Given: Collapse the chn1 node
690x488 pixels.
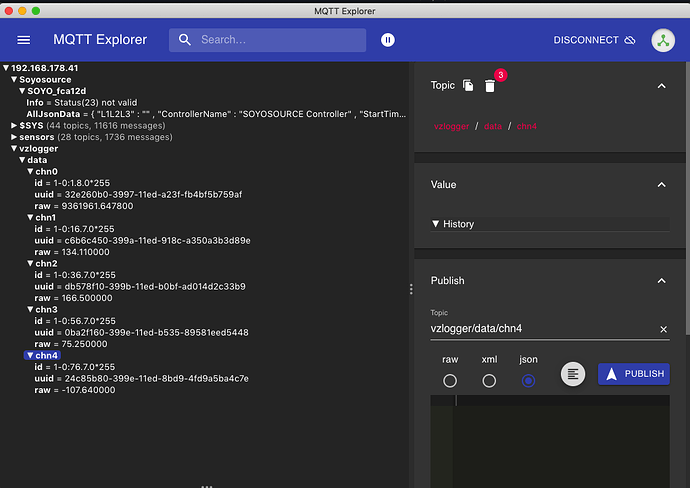Looking at the screenshot, I should (30, 217).
